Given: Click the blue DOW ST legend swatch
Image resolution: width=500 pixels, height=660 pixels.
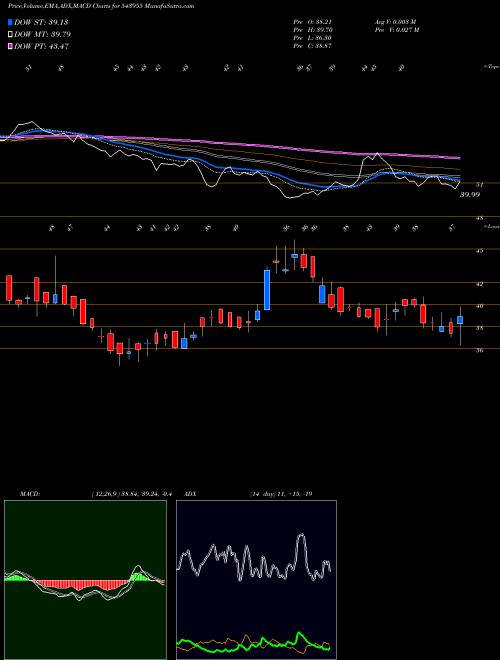Looking at the screenshot, I should [10, 22].
